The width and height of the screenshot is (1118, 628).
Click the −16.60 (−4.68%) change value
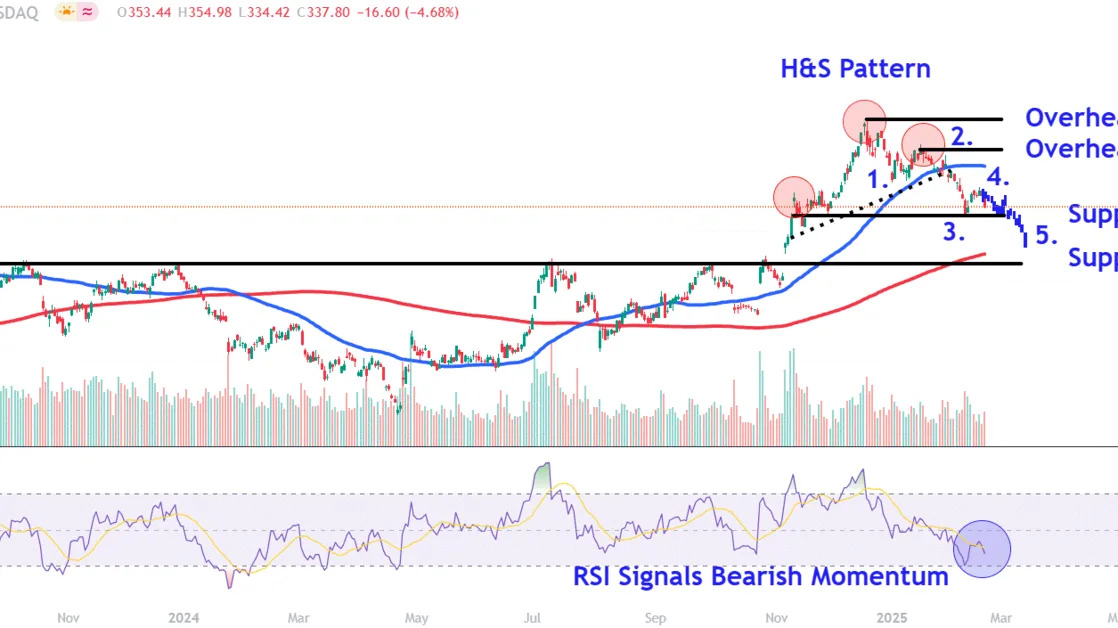coord(407,12)
